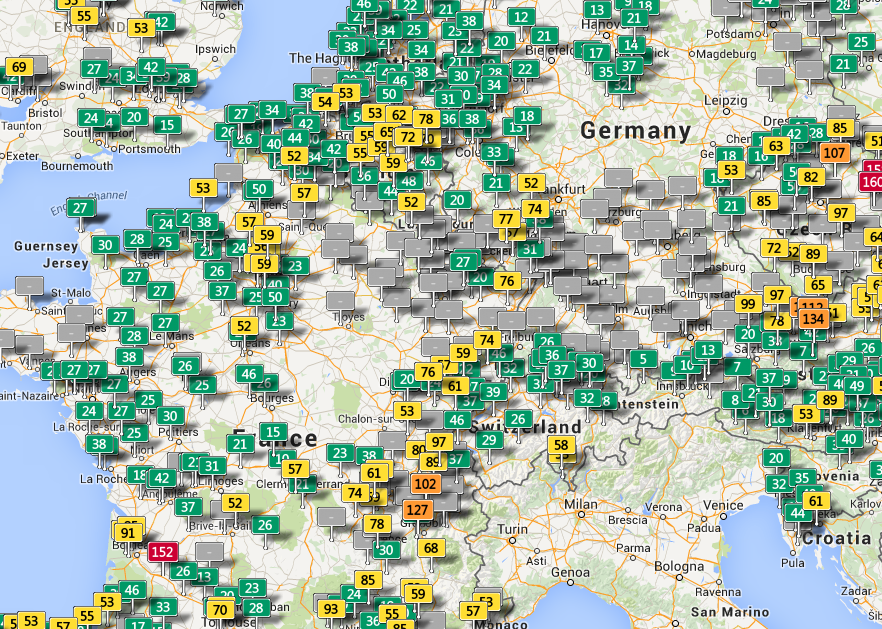Screen dimensions: 882x629
Task: Click the green 5 marker
Action: point(643,358)
